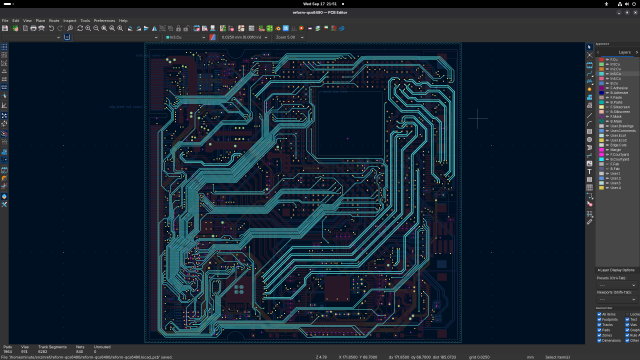The height and width of the screenshot is (360, 640).
Task: Click the Zoom in icon
Action: 88,28
